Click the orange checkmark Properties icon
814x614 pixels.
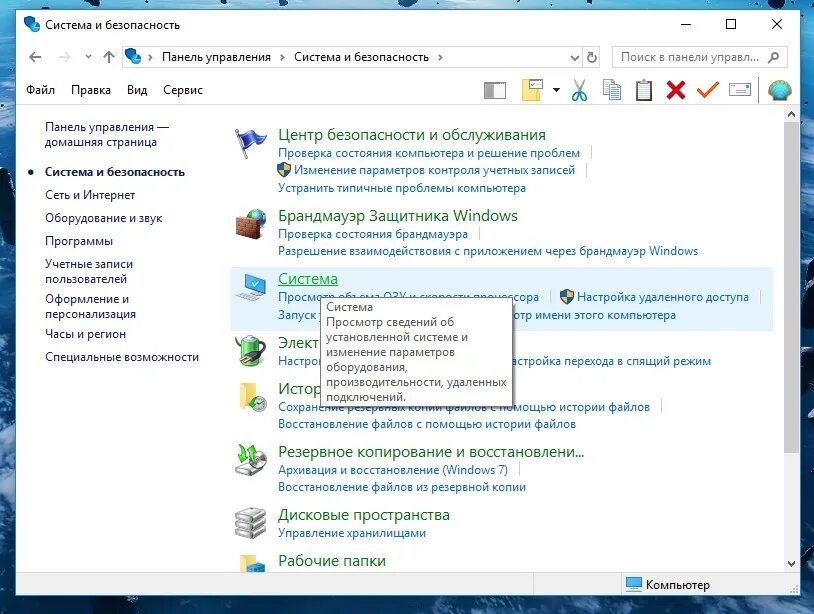coord(708,89)
